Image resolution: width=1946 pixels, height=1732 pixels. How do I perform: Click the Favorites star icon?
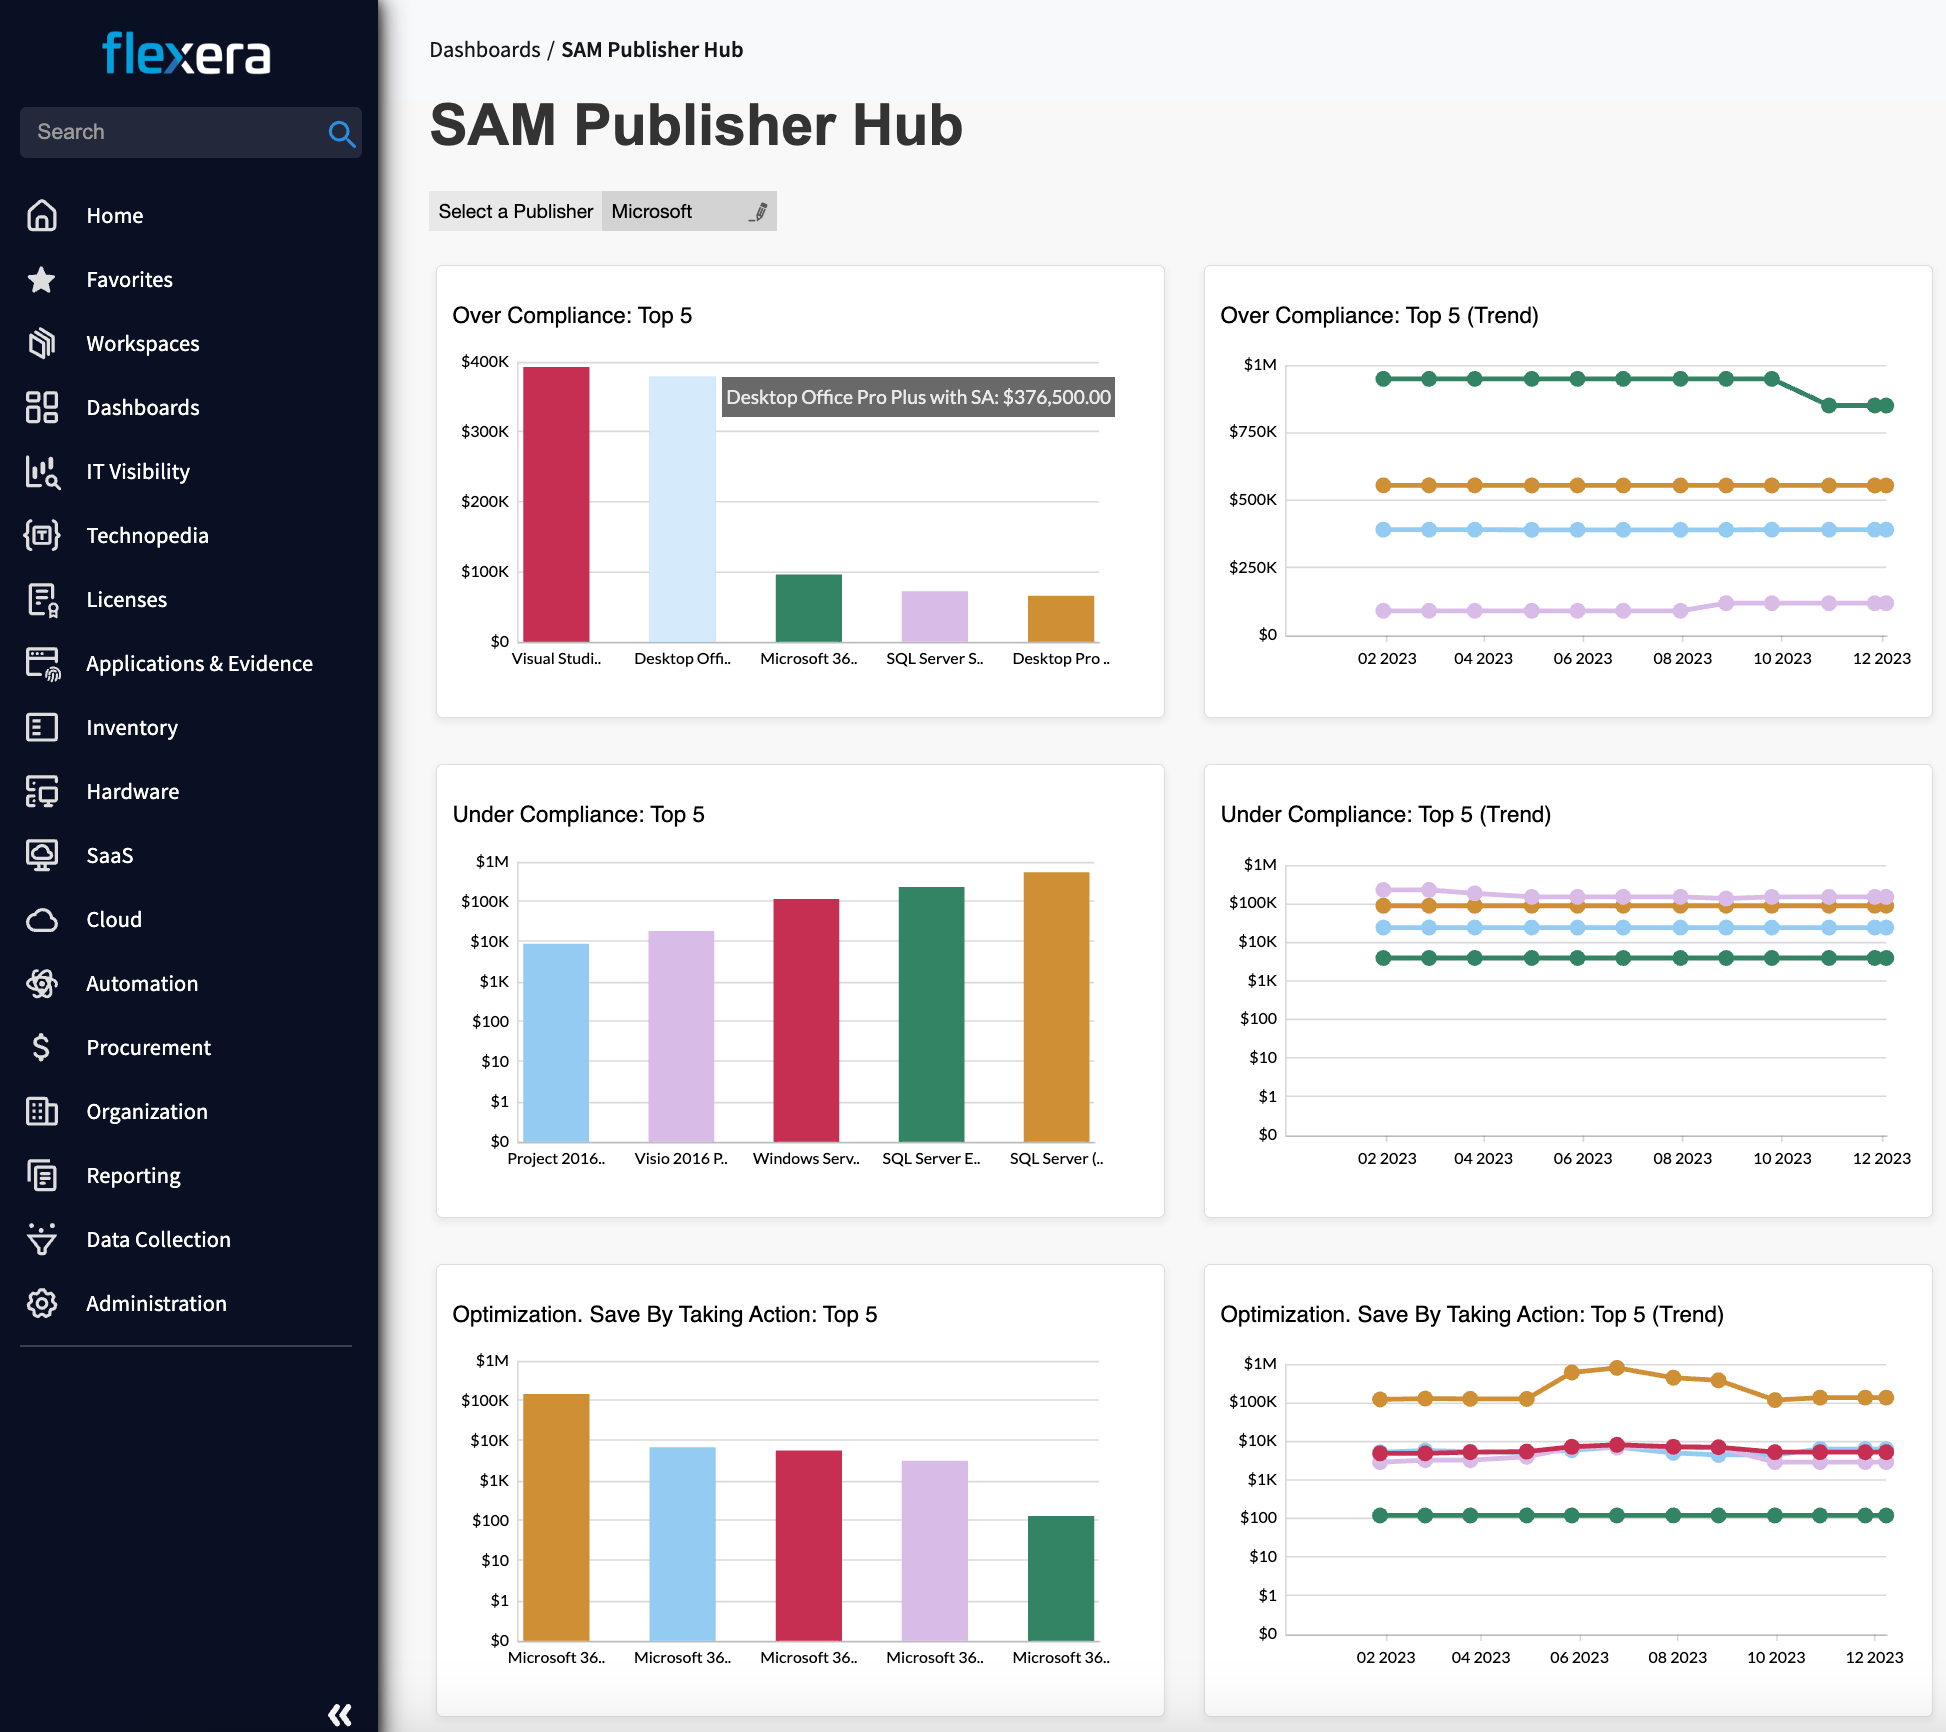pyautogui.click(x=45, y=279)
